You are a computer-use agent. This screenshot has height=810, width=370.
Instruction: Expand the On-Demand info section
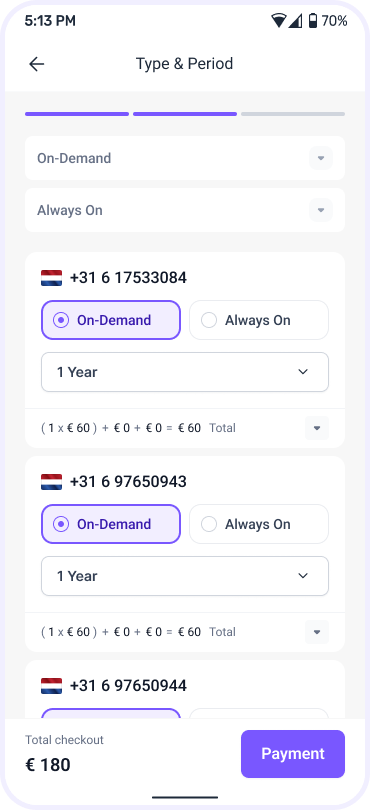pos(185,158)
